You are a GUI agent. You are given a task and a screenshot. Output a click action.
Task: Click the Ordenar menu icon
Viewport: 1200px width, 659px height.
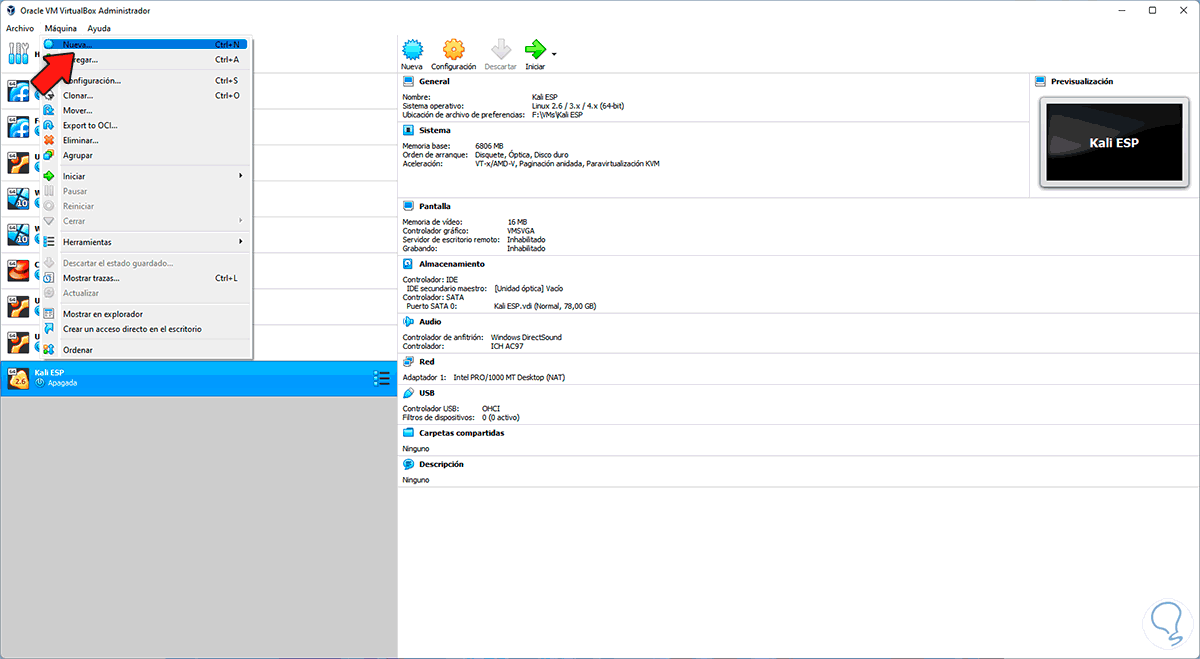[x=49, y=350]
